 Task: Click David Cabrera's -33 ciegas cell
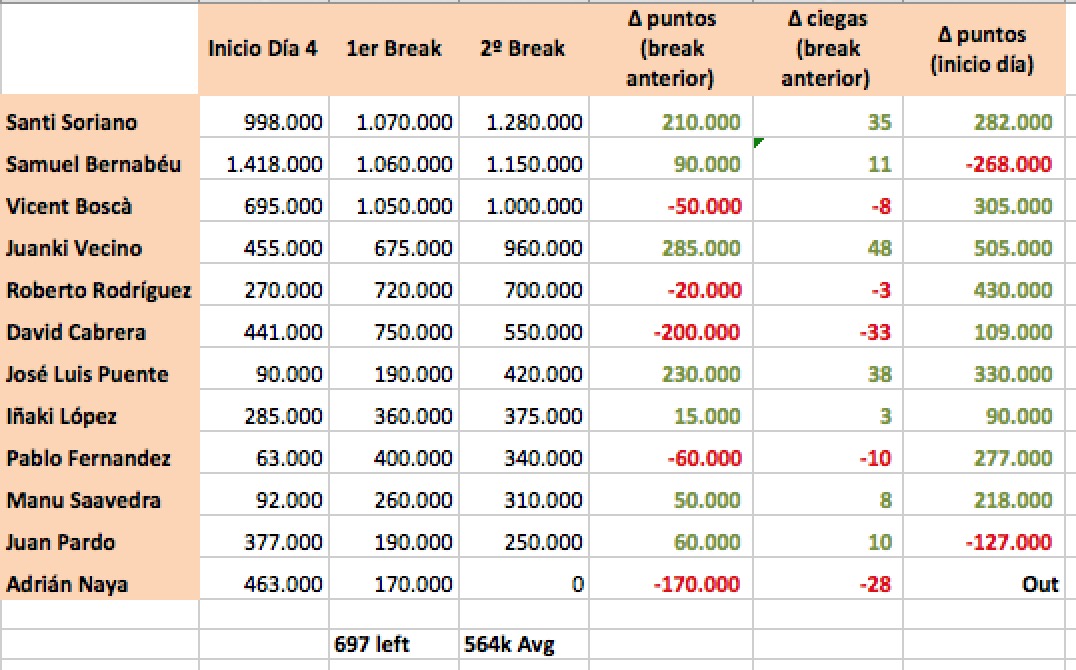point(828,332)
